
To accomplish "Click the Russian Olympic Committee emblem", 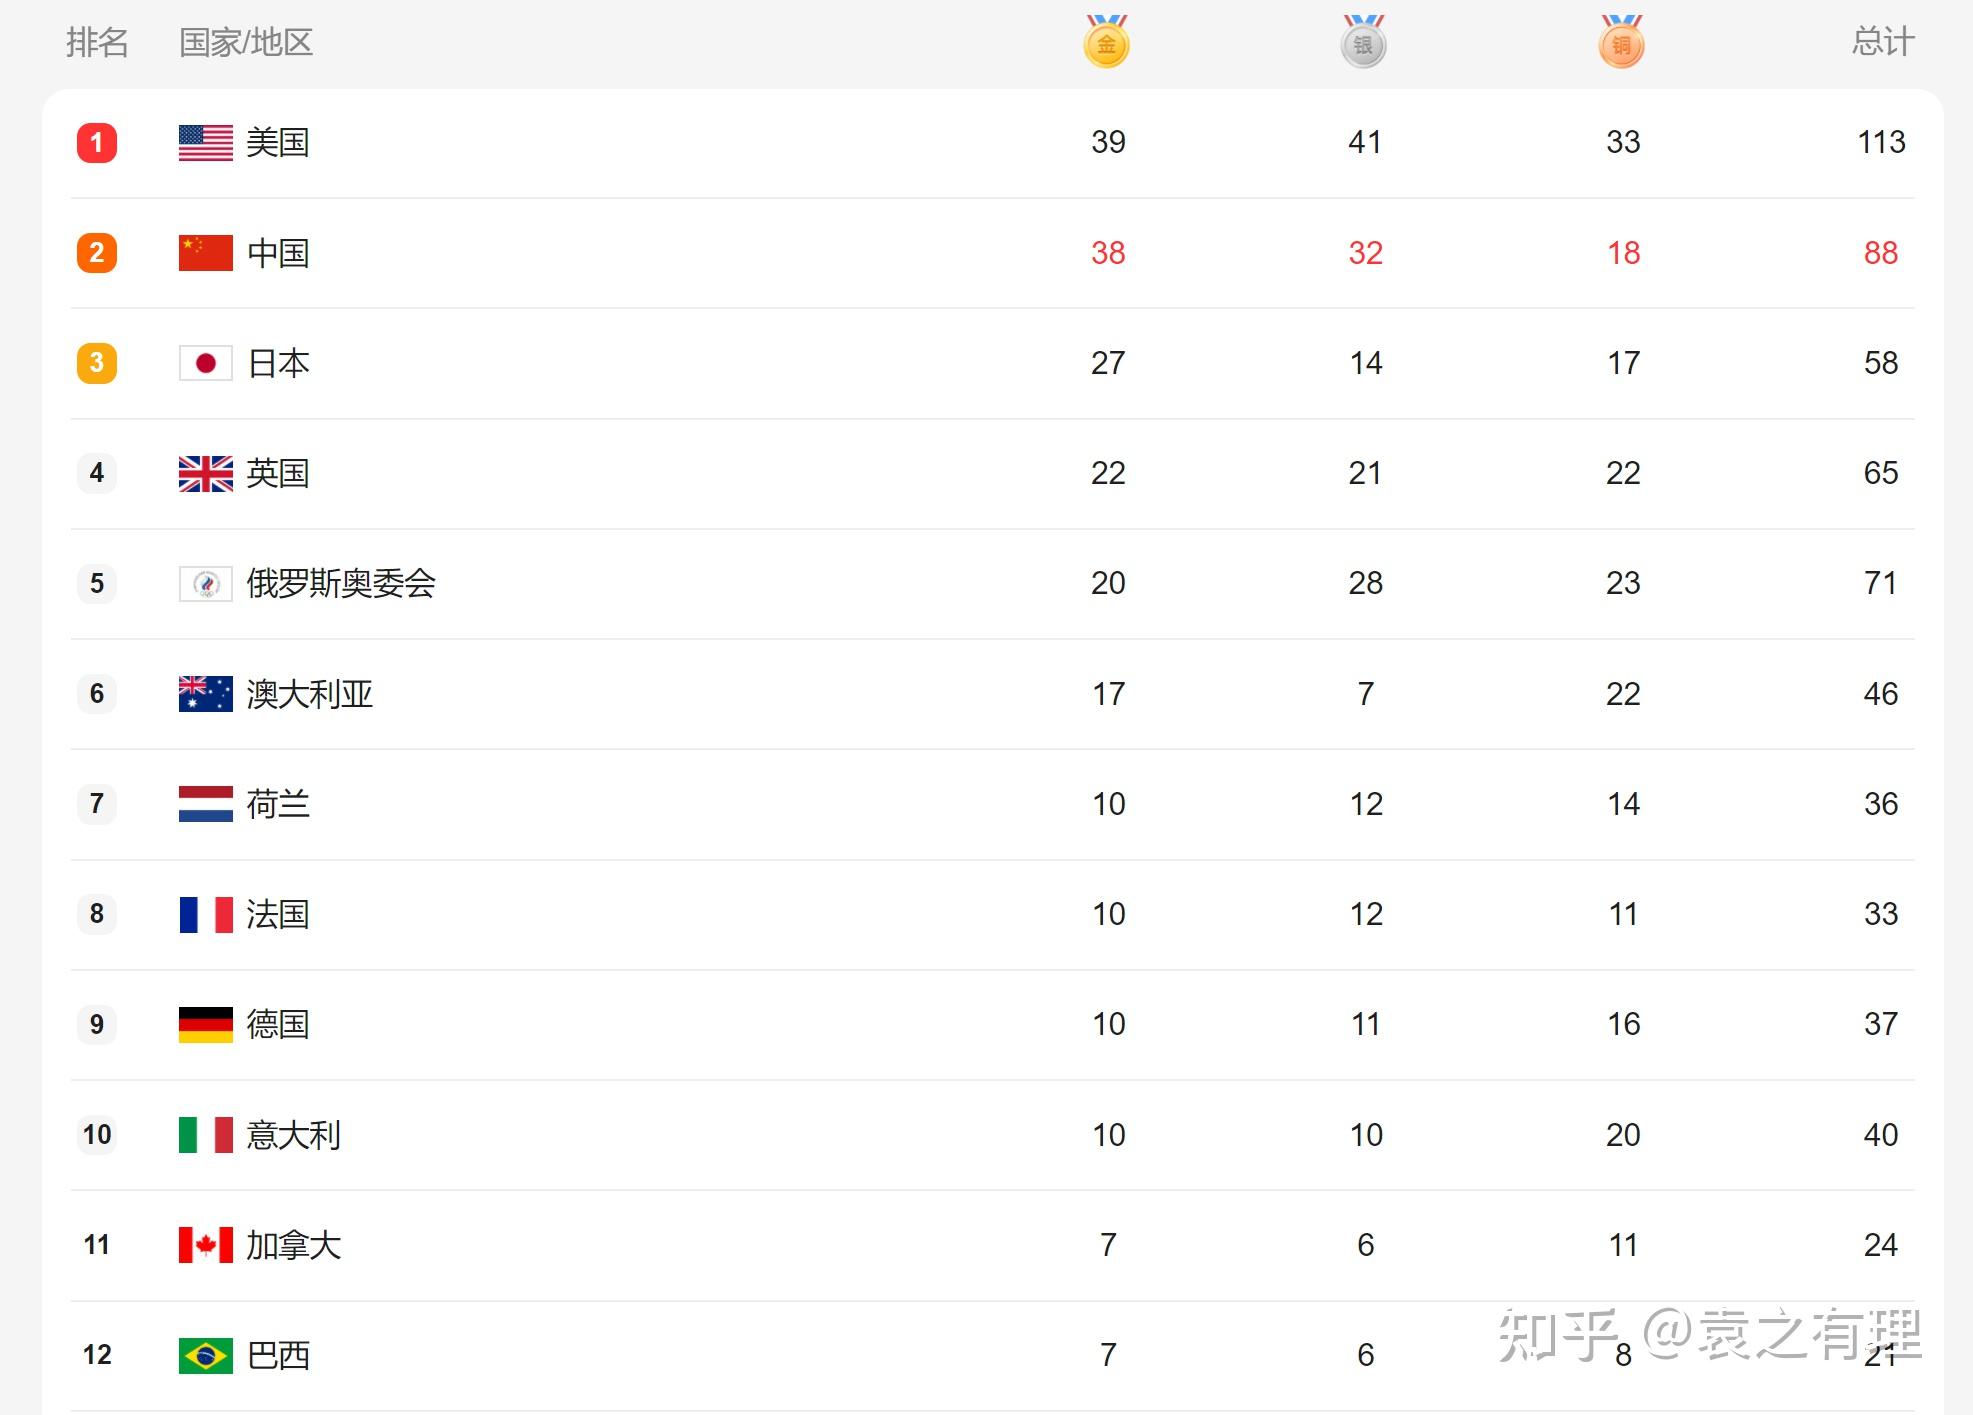I will 205,583.
